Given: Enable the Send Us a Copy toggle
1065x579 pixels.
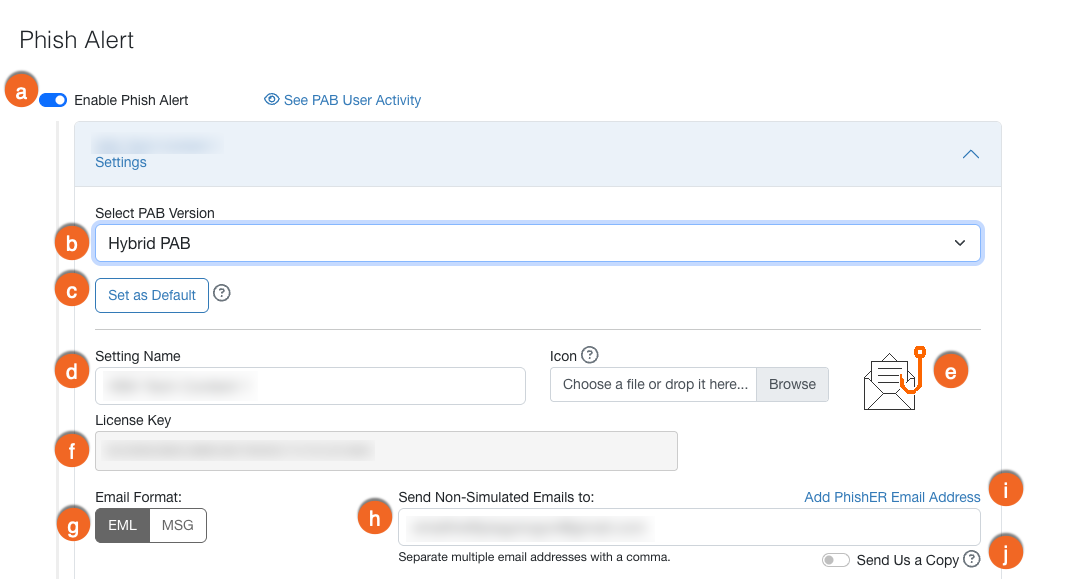Looking at the screenshot, I should 835,560.
